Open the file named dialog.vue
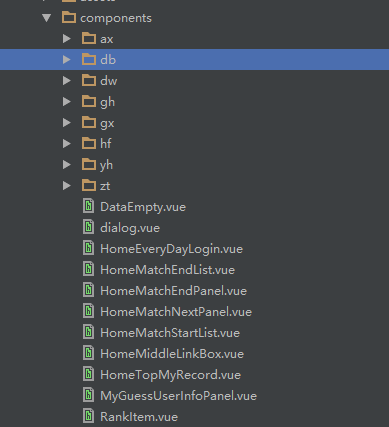 (x=130, y=228)
